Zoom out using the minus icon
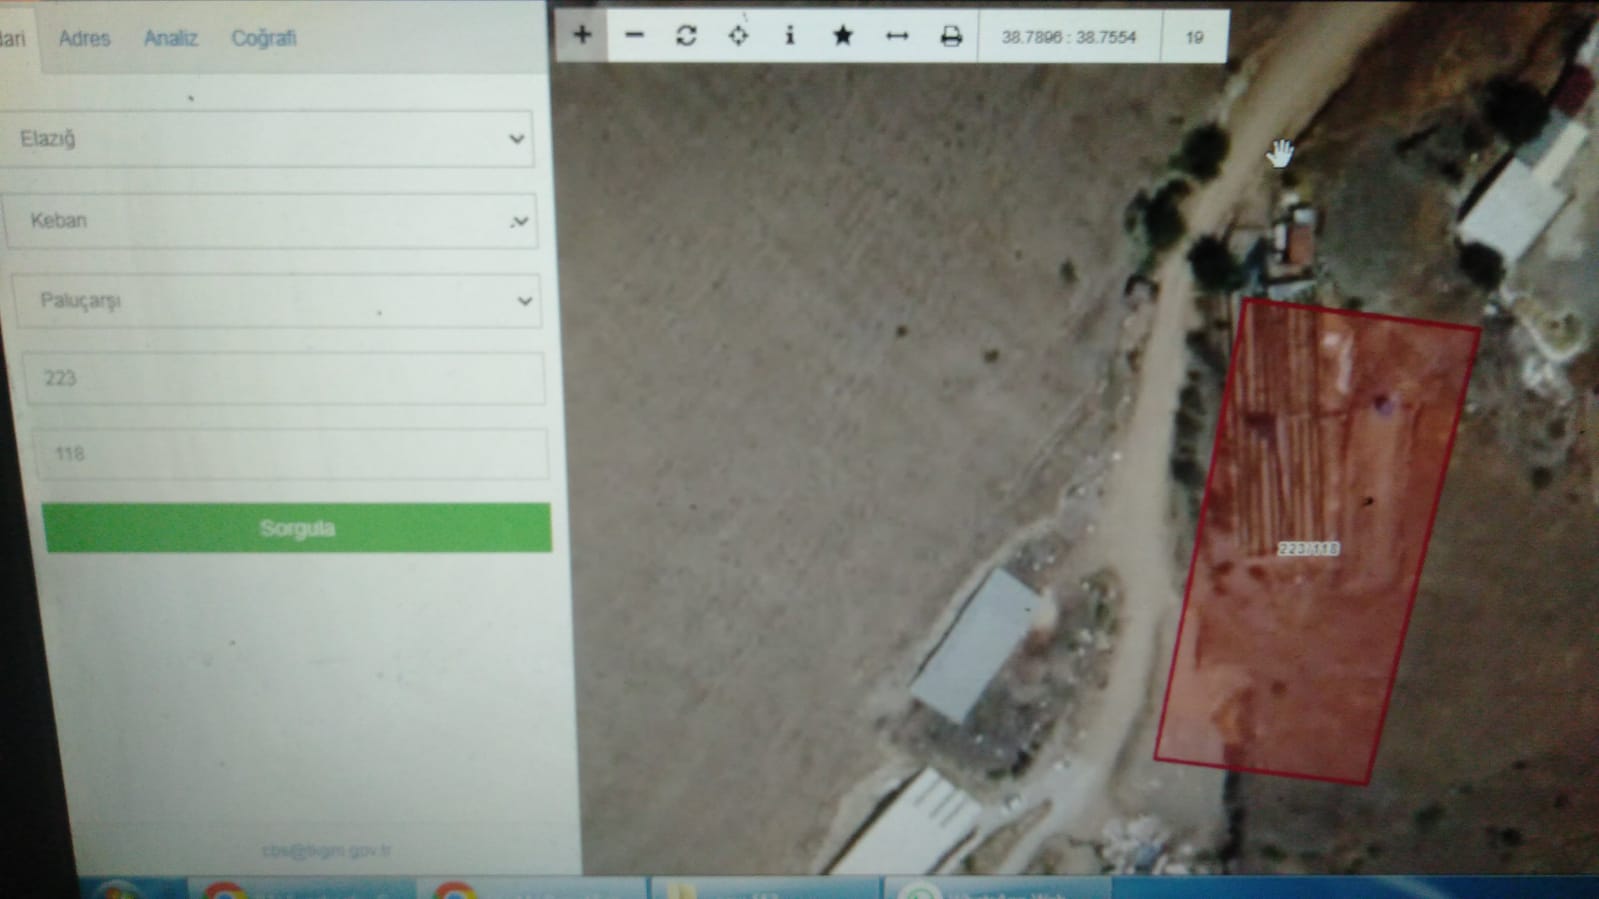Viewport: 1599px width, 899px height. (634, 36)
